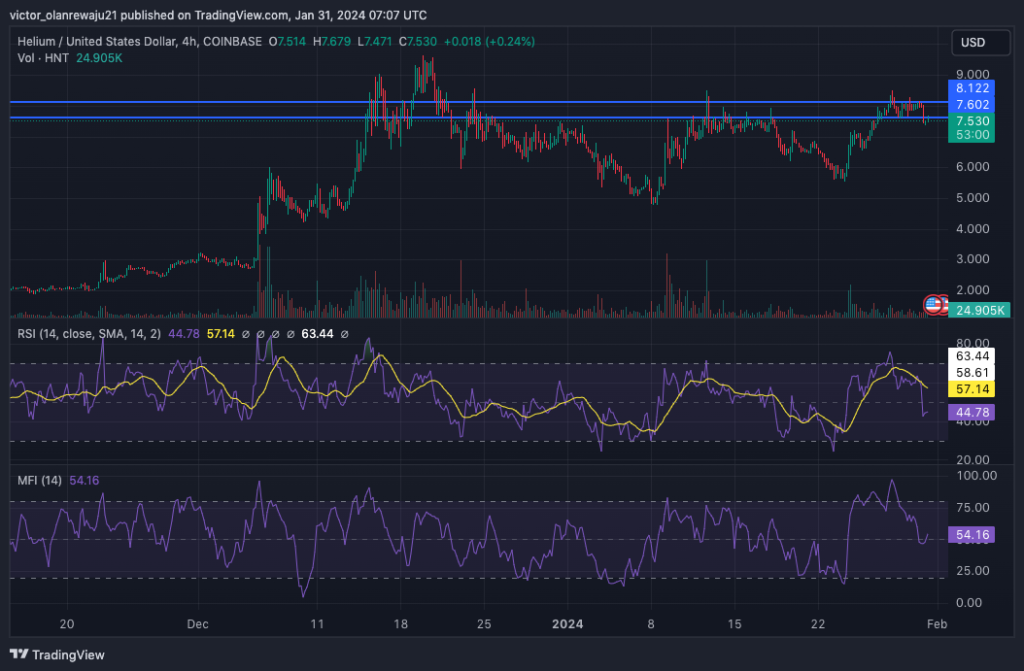The height and width of the screenshot is (671, 1024).
Task: Click the 25 label on the date axis
Action: click(484, 624)
